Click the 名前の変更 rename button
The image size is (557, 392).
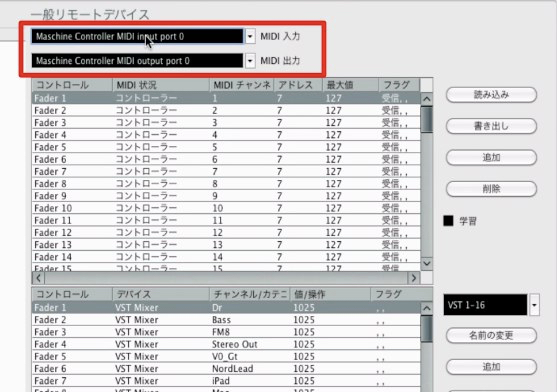[x=491, y=335]
